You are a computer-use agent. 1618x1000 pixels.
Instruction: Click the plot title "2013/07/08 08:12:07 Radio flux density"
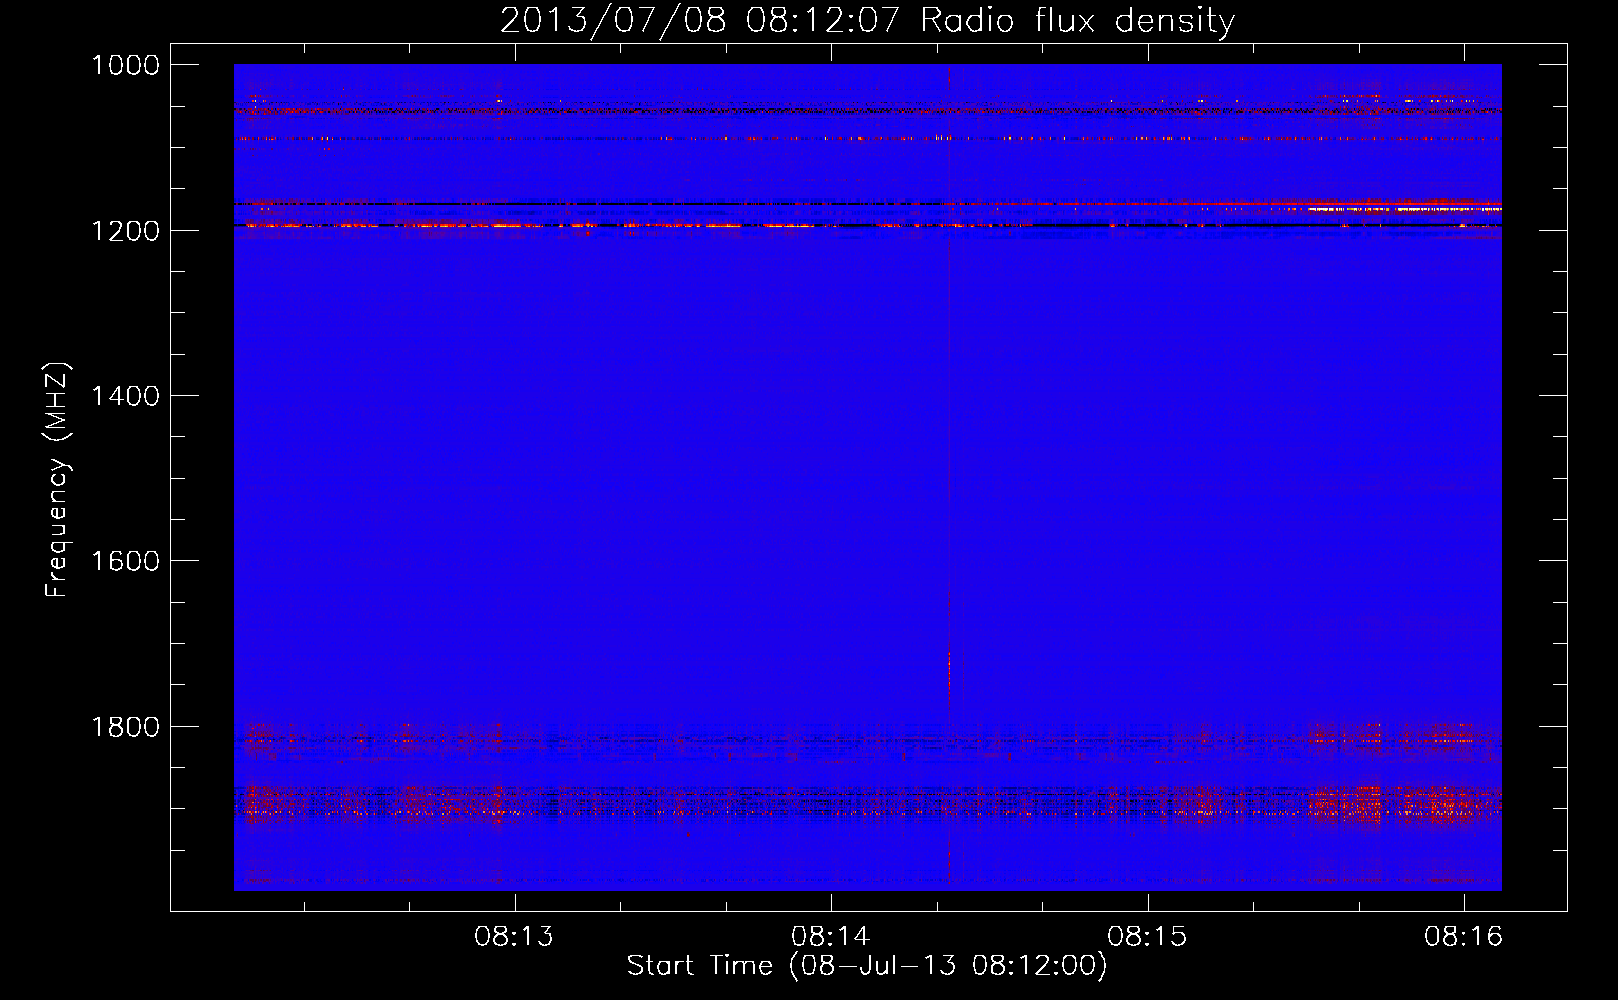click(x=867, y=20)
